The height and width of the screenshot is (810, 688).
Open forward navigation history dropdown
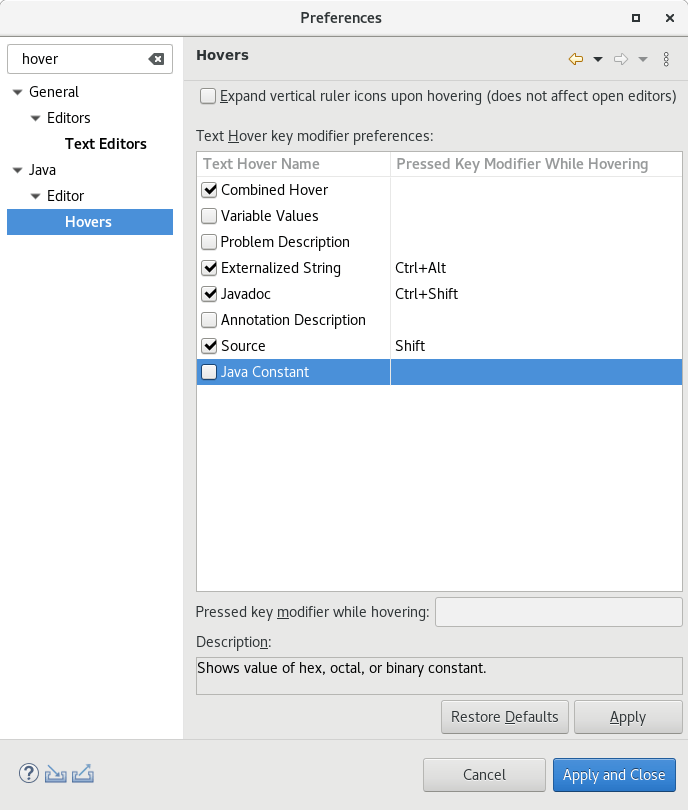[x=643, y=59]
